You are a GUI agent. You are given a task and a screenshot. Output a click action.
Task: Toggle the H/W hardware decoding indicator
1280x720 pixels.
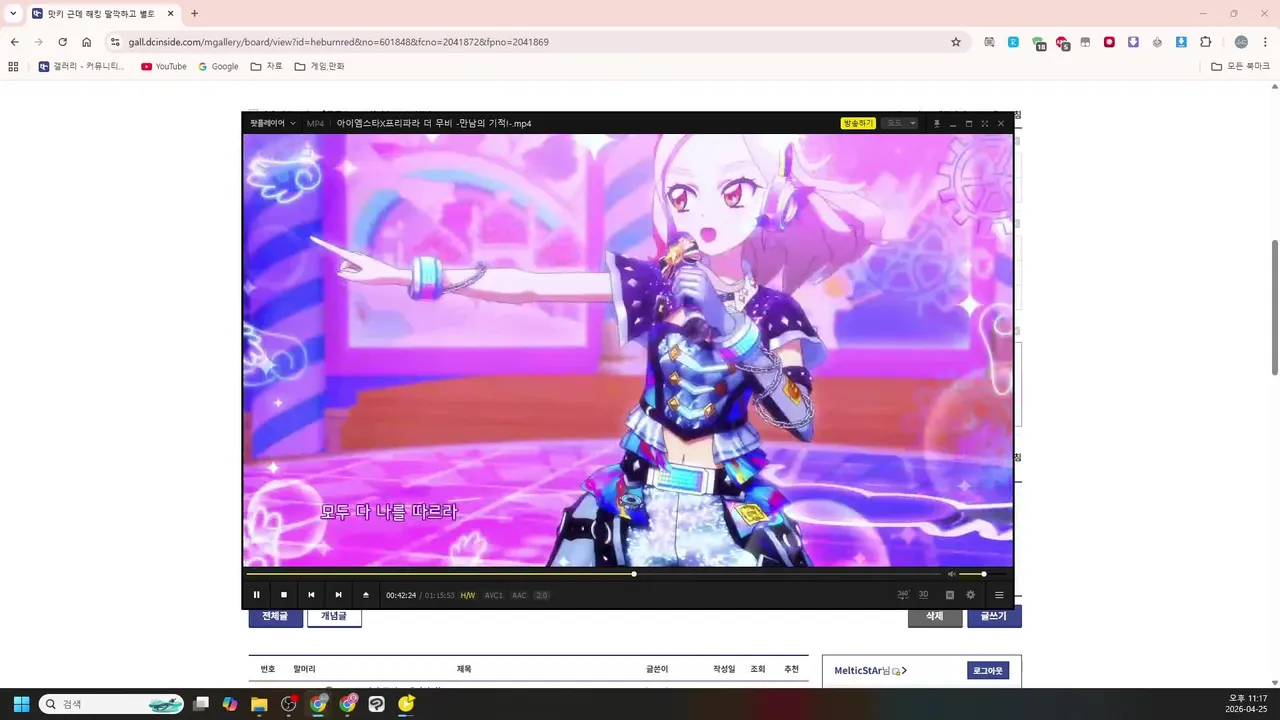pyautogui.click(x=468, y=595)
